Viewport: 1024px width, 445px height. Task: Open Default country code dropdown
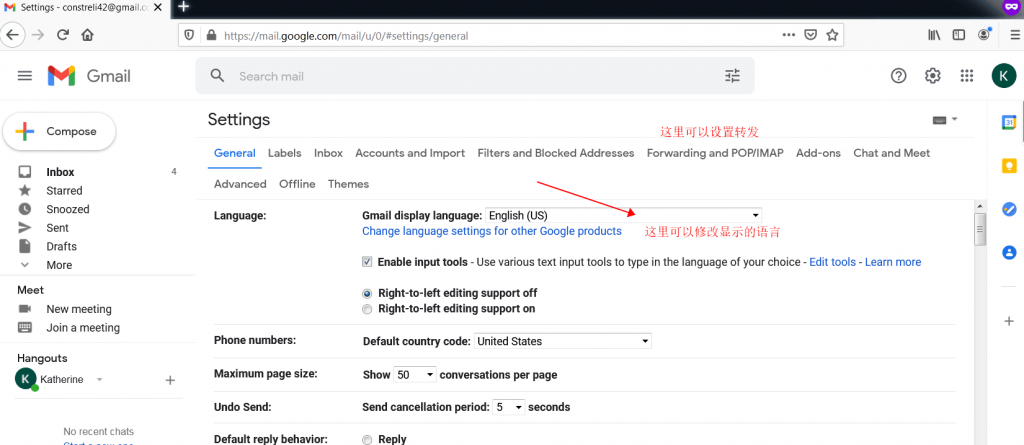click(563, 341)
